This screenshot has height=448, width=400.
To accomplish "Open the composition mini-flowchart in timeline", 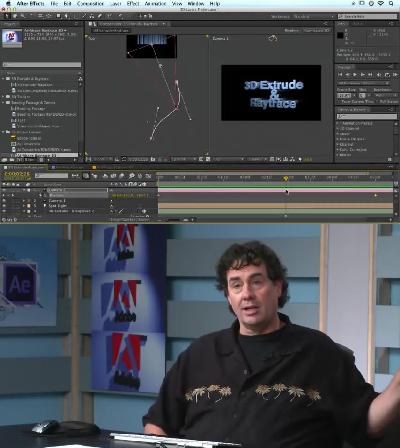I will pyautogui.click(x=75, y=176).
